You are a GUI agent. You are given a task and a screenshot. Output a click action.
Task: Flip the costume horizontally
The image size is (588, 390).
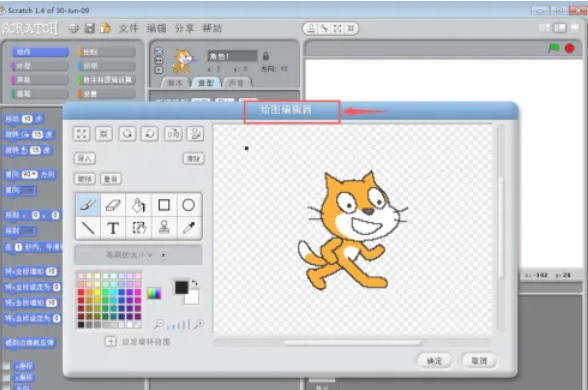(x=173, y=134)
